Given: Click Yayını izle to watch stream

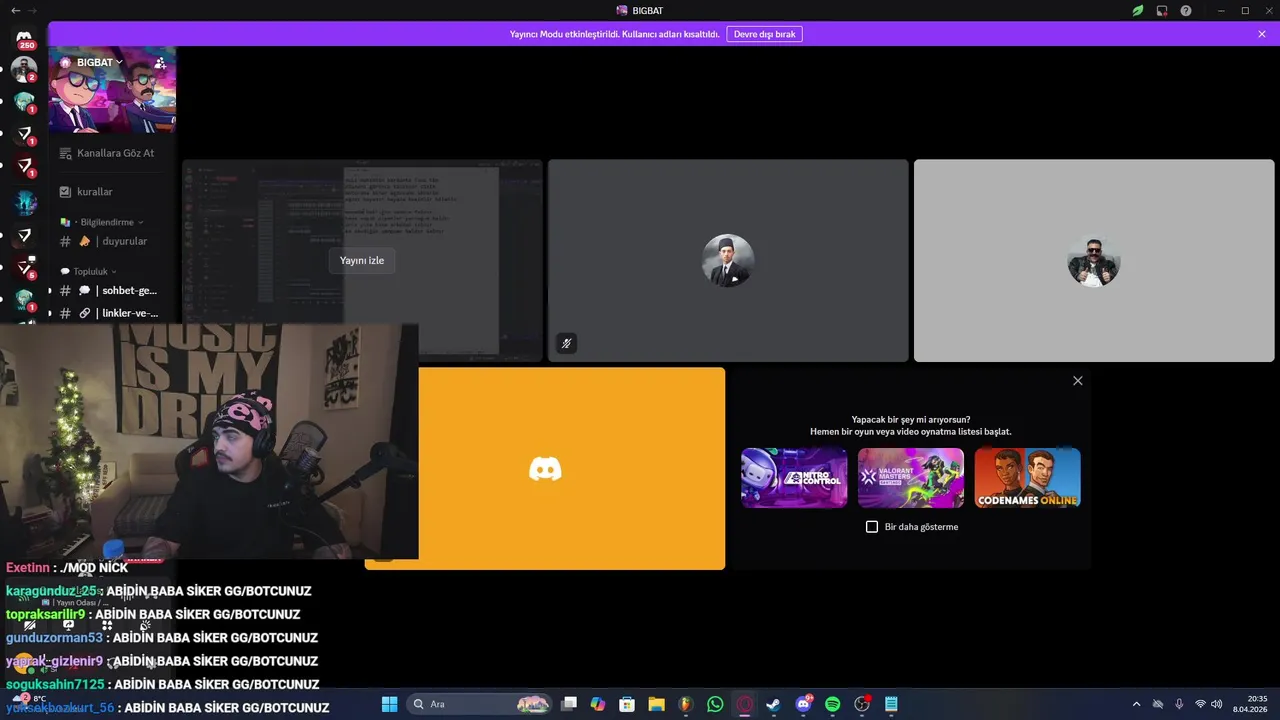Looking at the screenshot, I should (361, 260).
